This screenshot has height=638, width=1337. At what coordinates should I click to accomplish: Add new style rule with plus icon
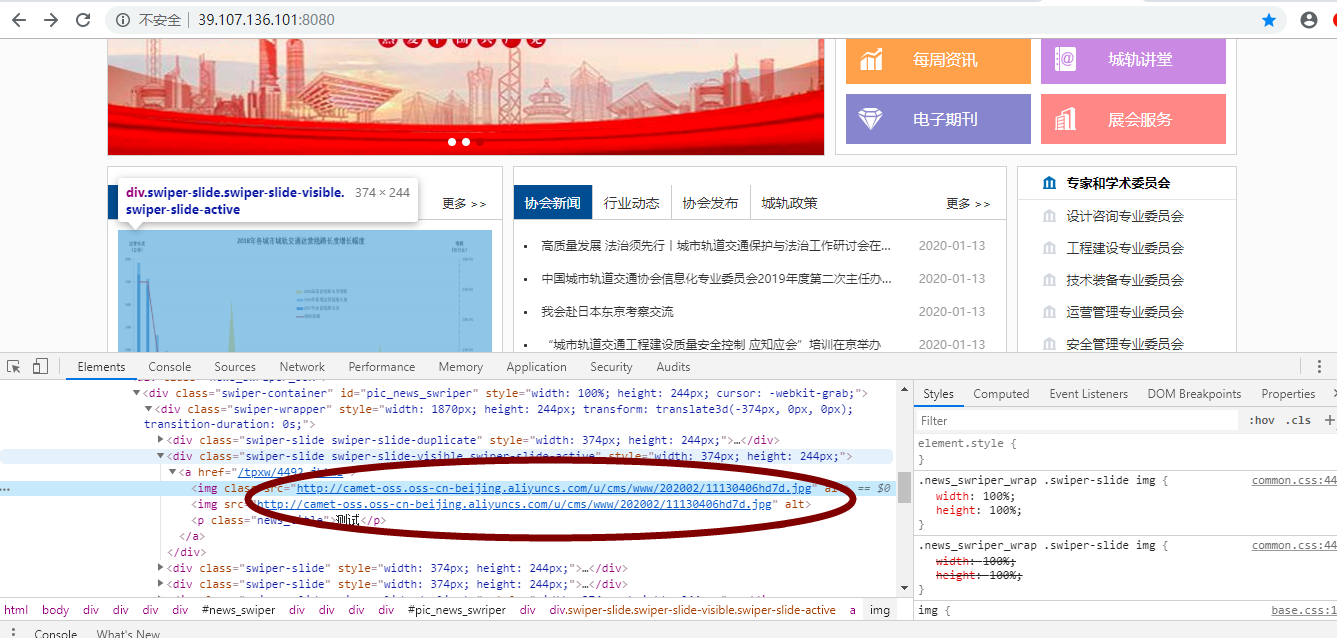tap(1329, 420)
